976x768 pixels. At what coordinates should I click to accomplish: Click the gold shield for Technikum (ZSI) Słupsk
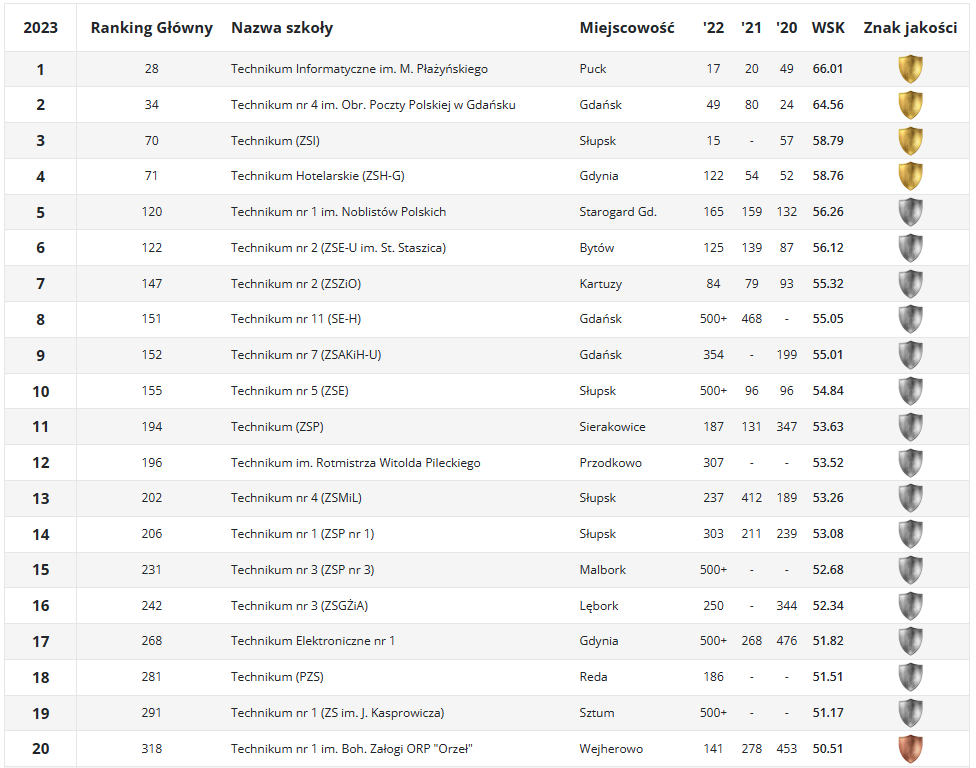pyautogui.click(x=910, y=141)
